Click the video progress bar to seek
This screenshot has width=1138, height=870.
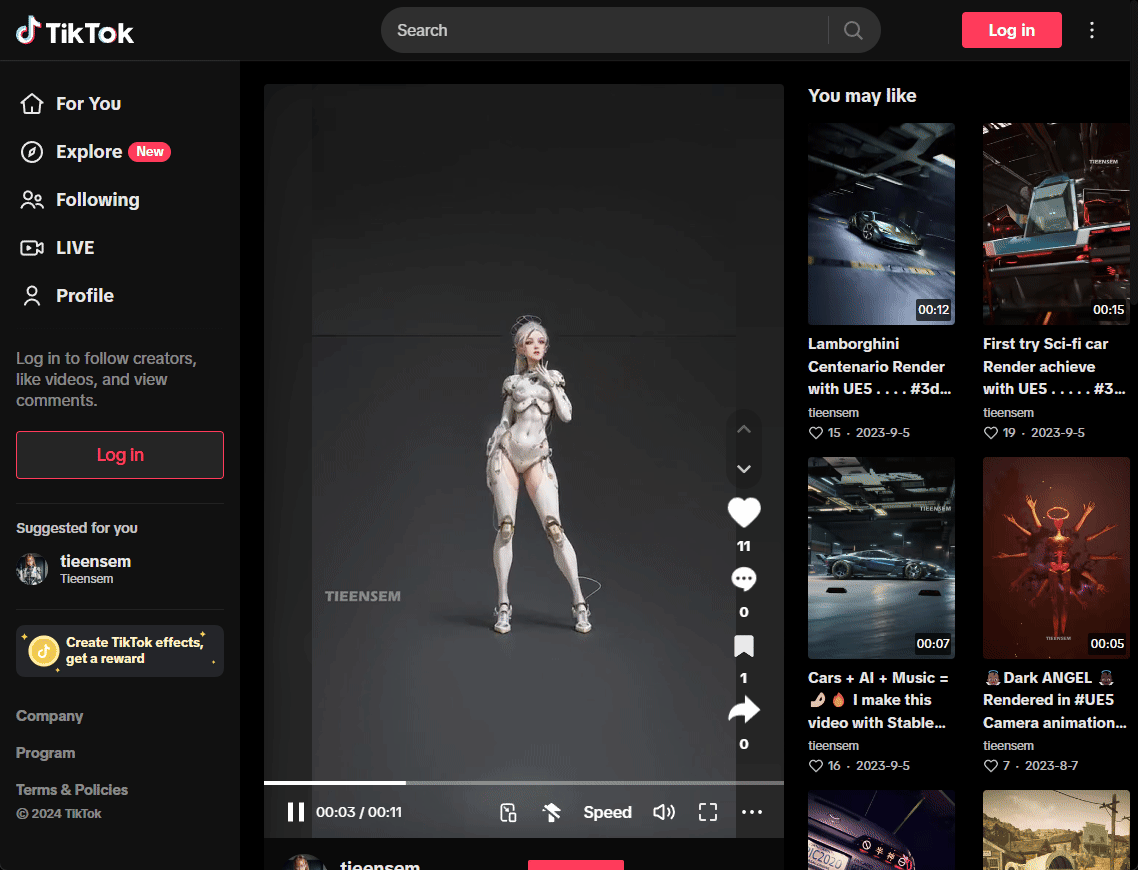coord(523,782)
